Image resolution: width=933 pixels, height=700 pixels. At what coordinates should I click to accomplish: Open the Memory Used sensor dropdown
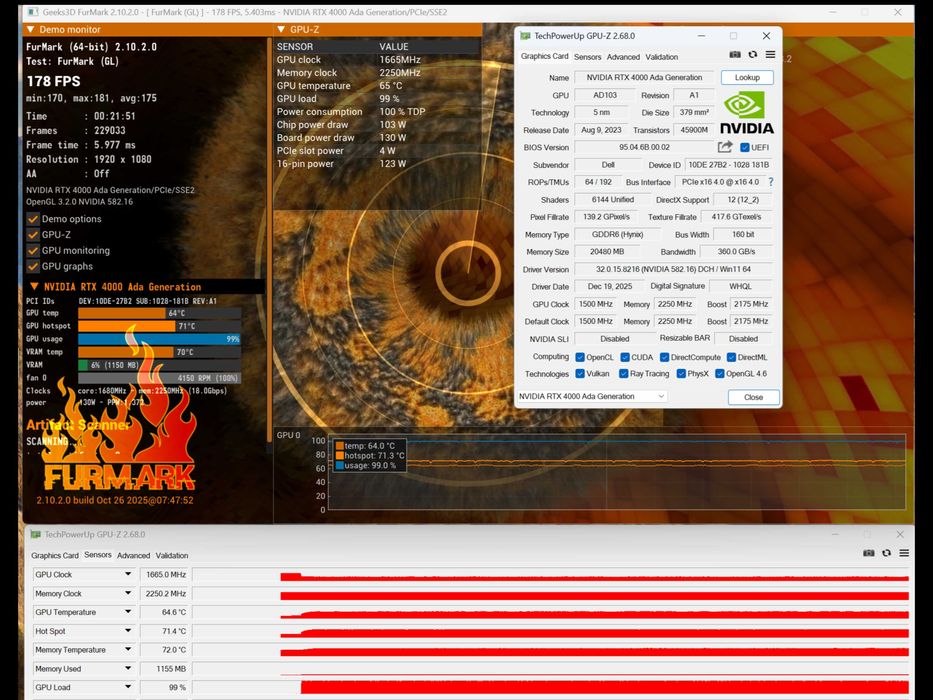(127, 668)
